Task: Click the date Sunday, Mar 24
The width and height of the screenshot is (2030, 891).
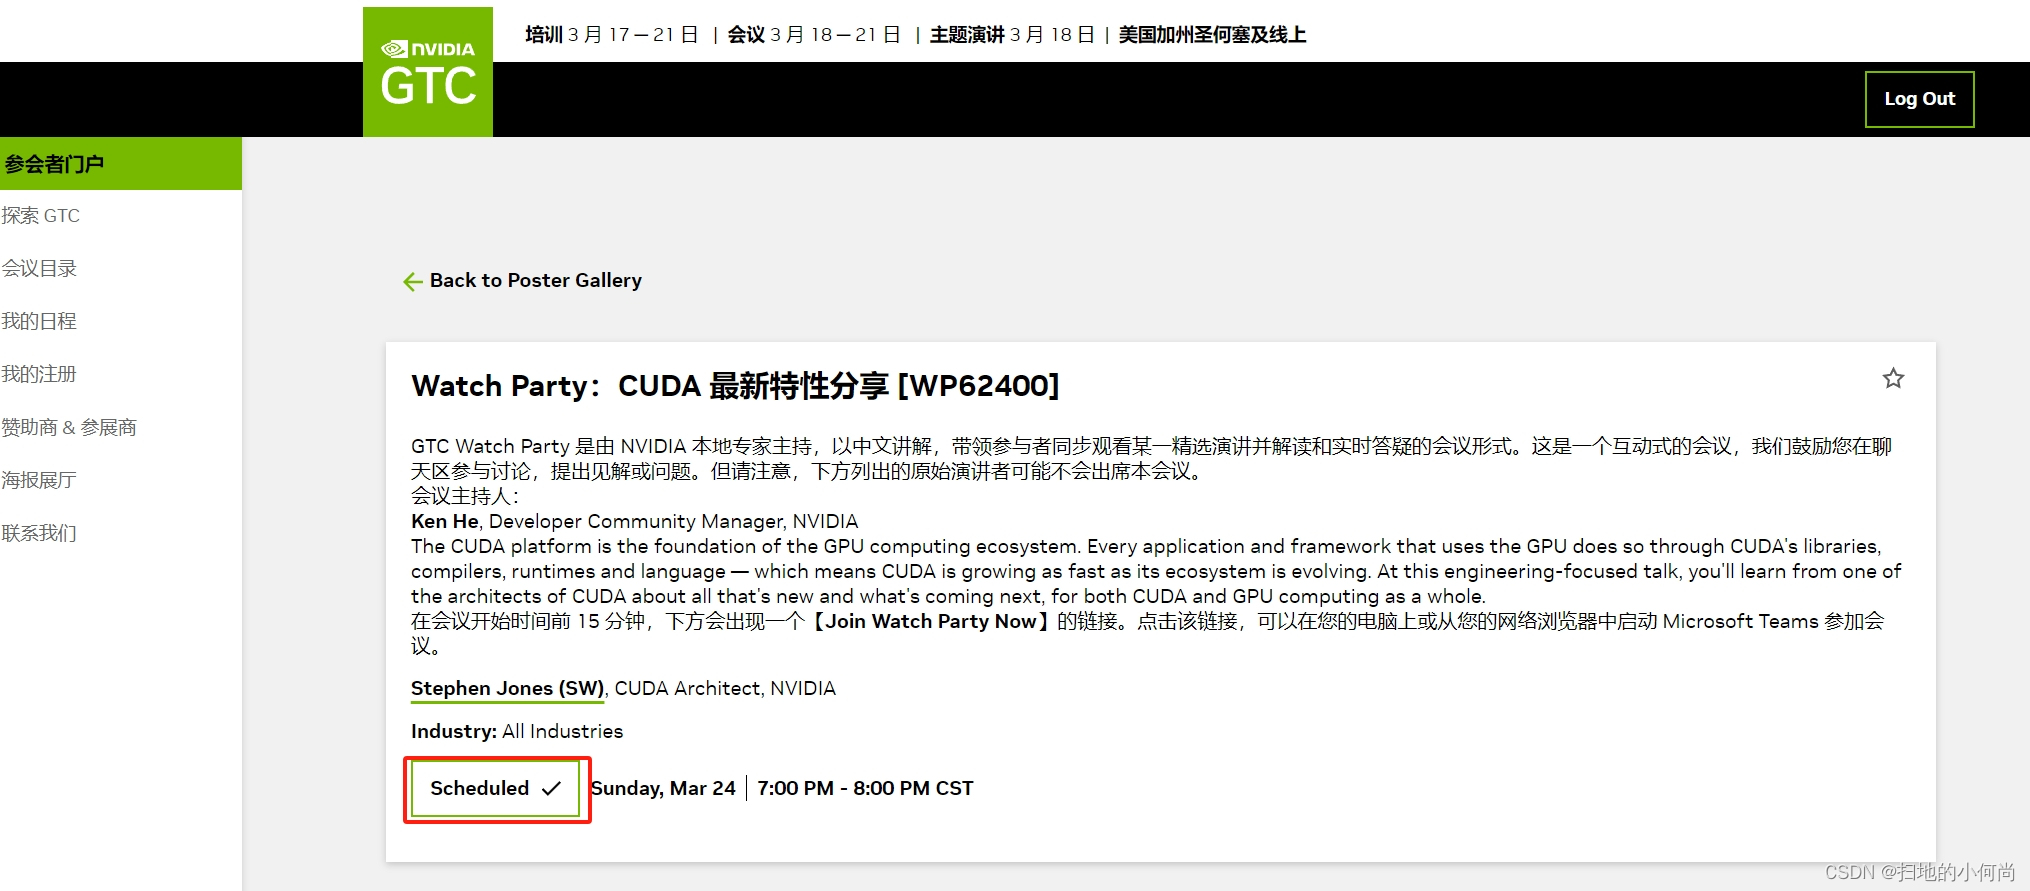Action: point(663,788)
